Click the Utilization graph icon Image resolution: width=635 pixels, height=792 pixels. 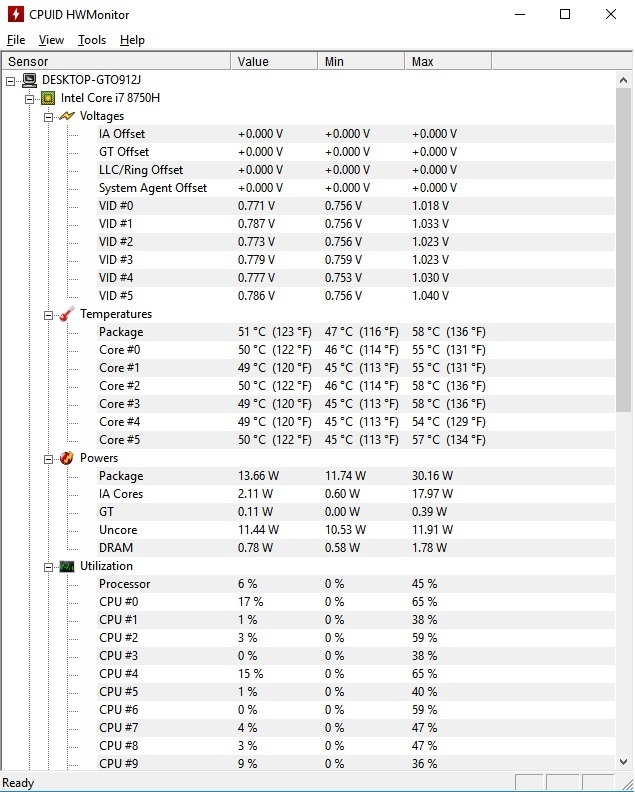67,566
